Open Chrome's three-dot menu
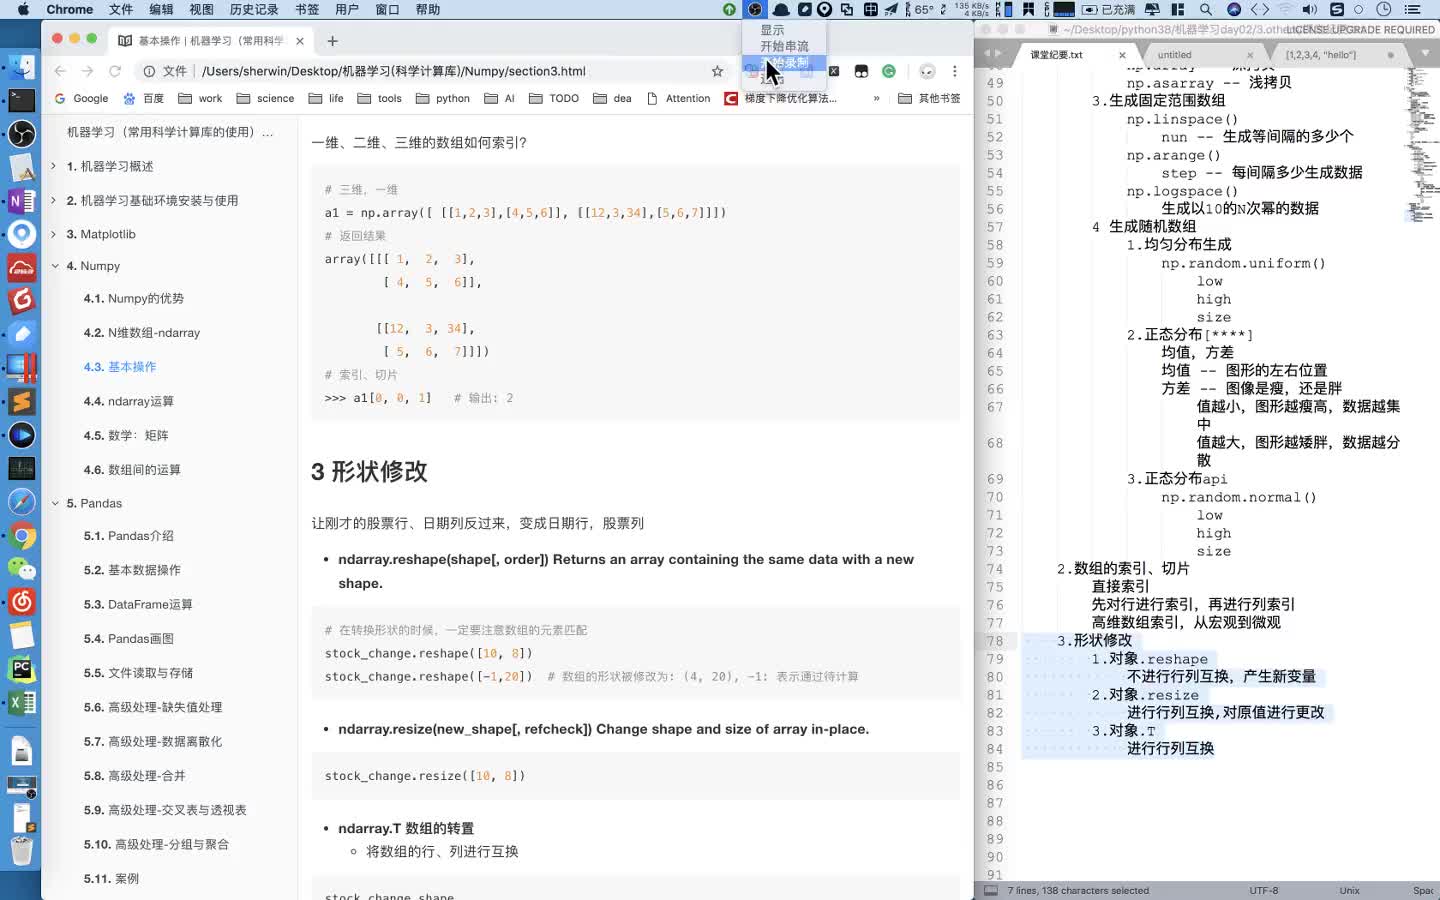The height and width of the screenshot is (900, 1440). [955, 71]
